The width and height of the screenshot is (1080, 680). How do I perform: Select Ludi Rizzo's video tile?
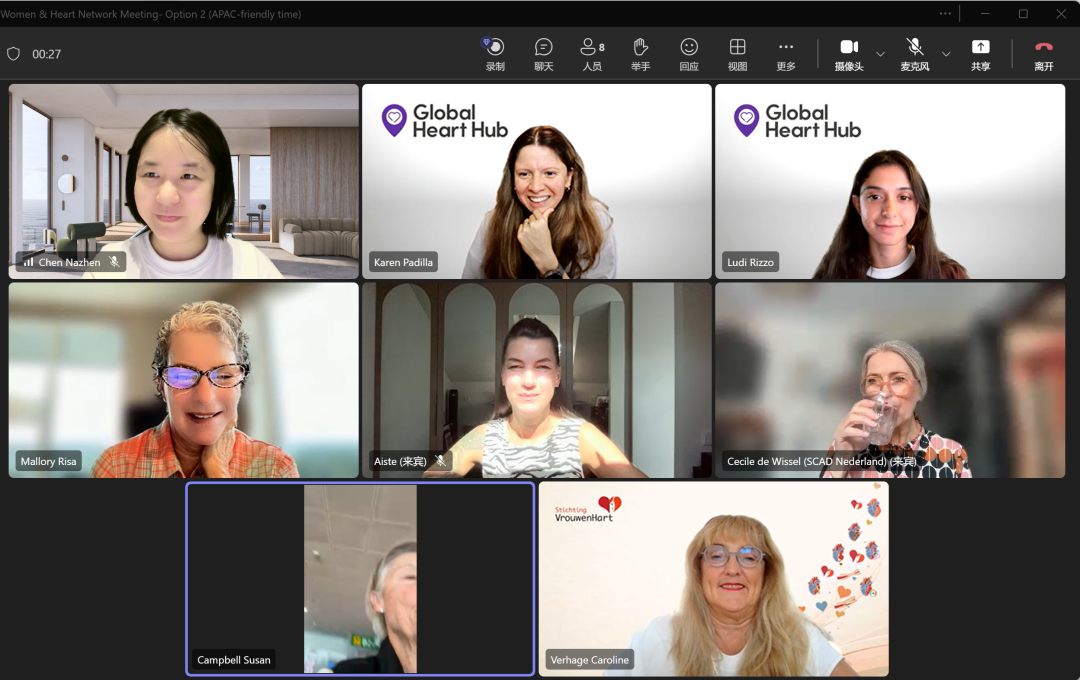pos(890,181)
